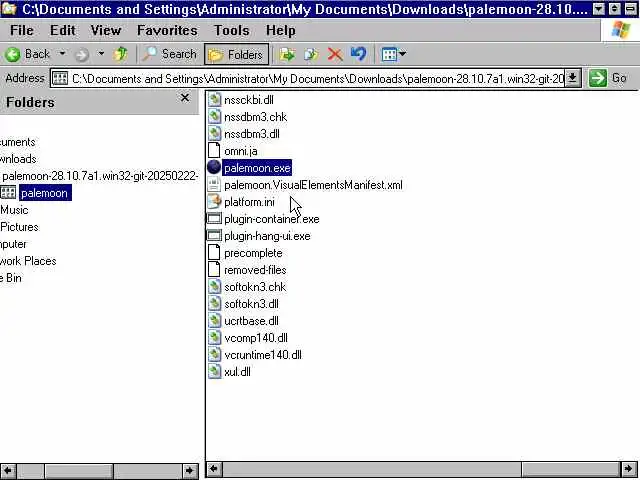Select the palemoon folder in tree
The width and height of the screenshot is (640, 480).
point(44,193)
